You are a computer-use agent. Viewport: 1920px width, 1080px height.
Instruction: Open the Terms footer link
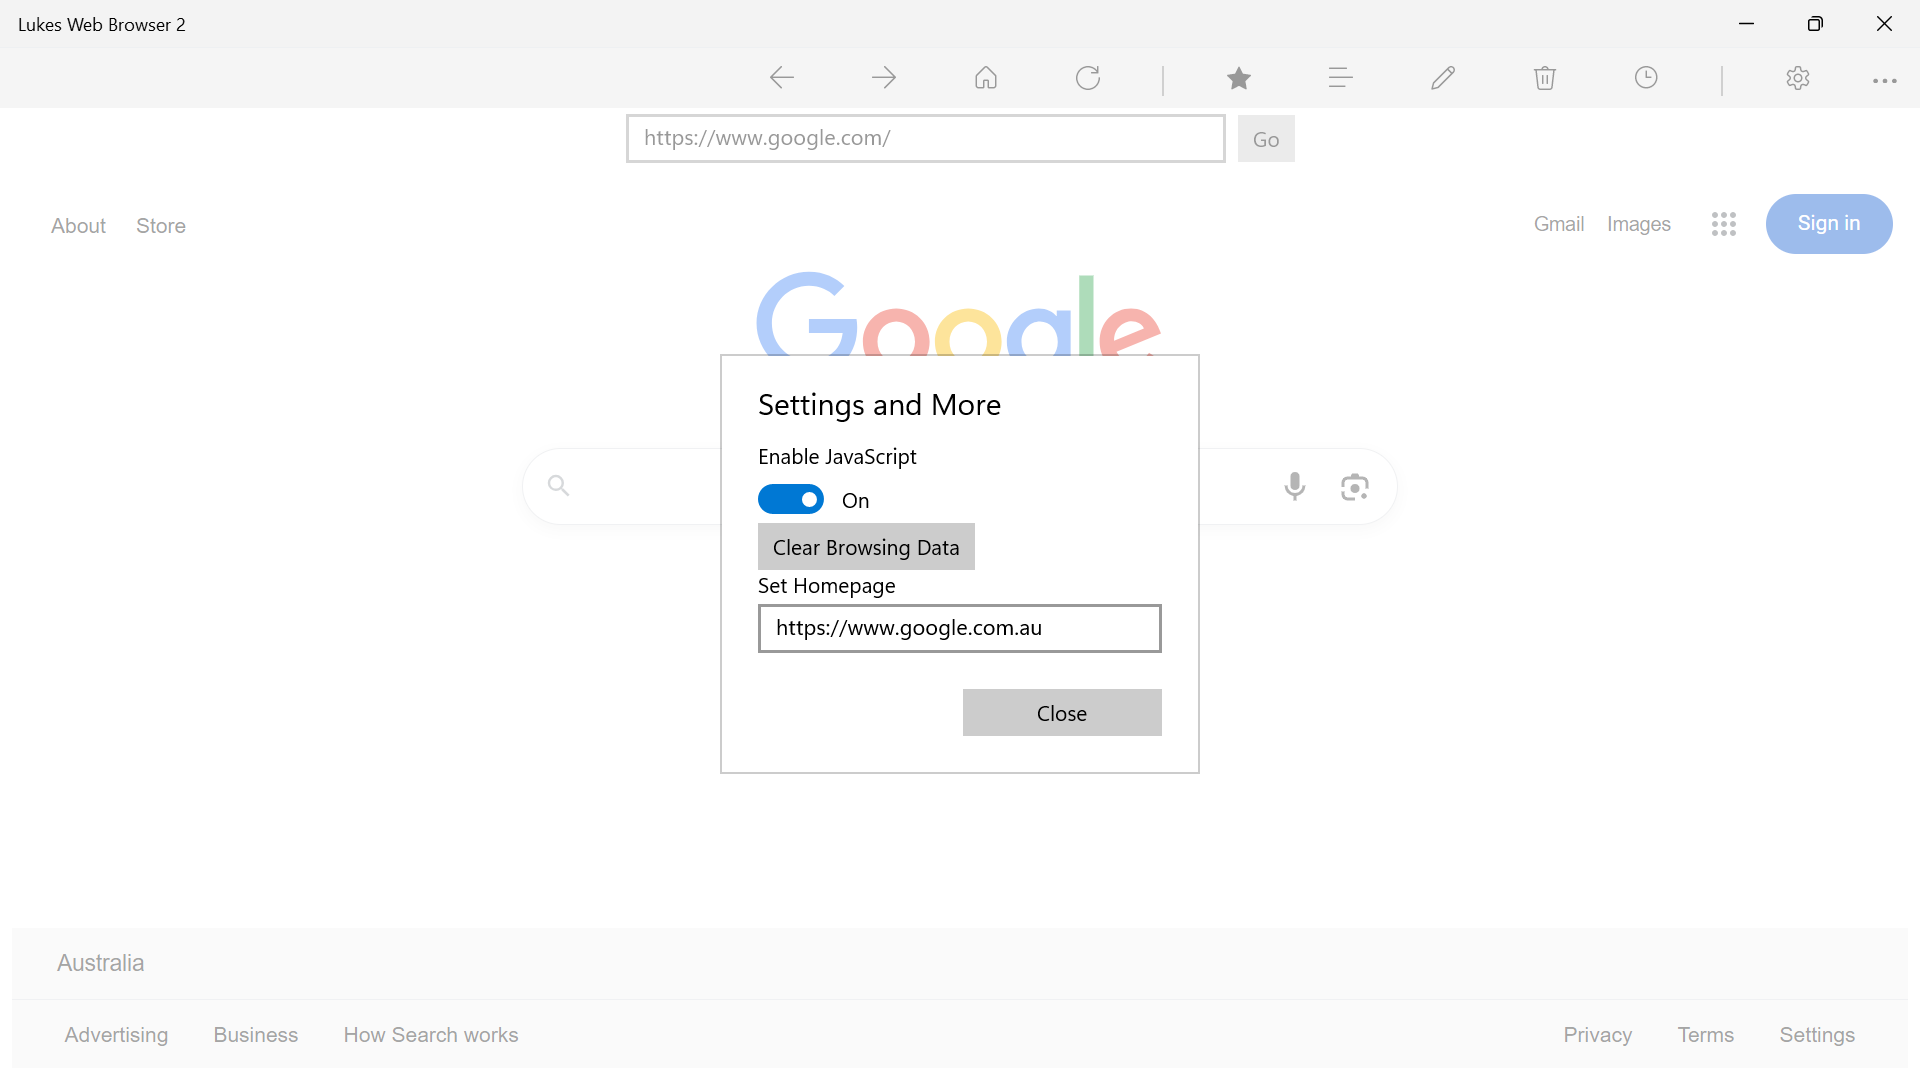[x=1706, y=1035]
